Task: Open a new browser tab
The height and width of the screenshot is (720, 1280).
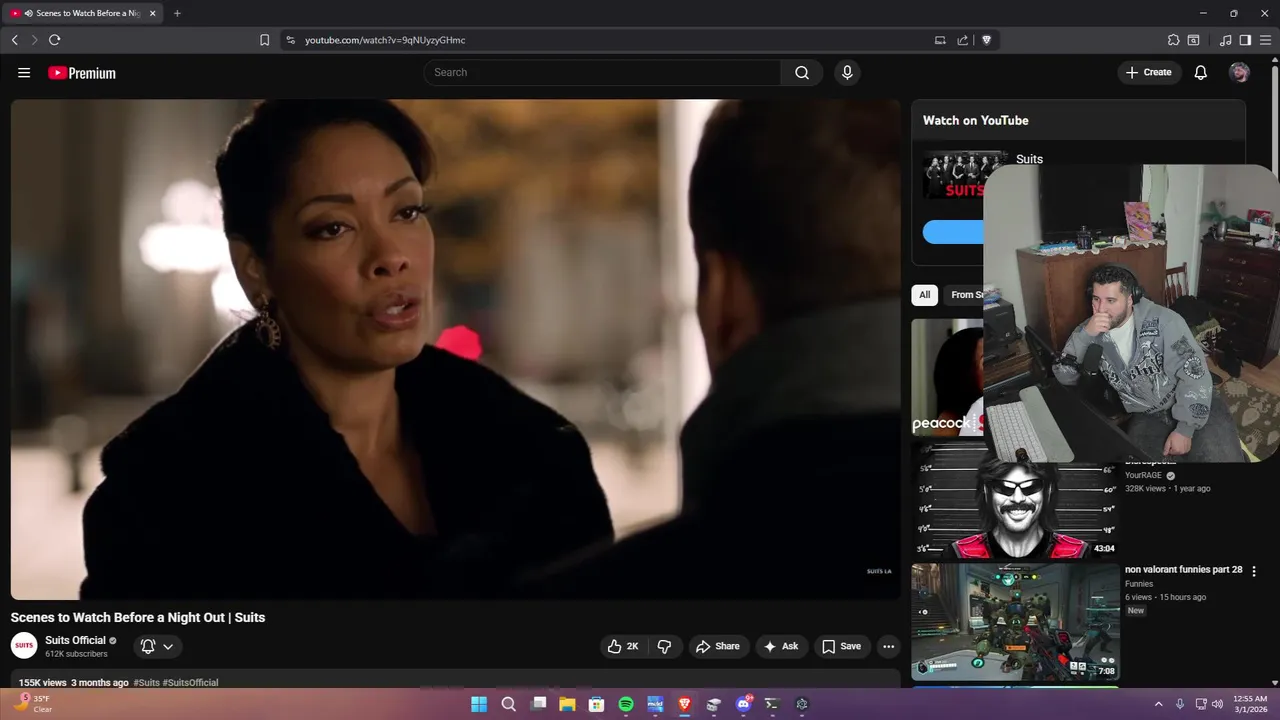Action: (177, 13)
